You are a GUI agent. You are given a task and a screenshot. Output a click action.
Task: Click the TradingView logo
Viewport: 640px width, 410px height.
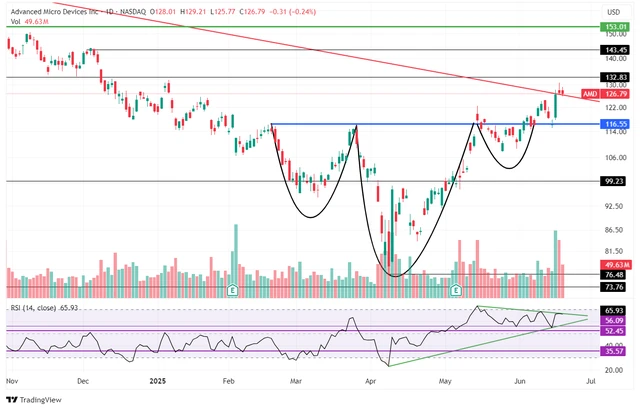pyautogui.click(x=34, y=400)
